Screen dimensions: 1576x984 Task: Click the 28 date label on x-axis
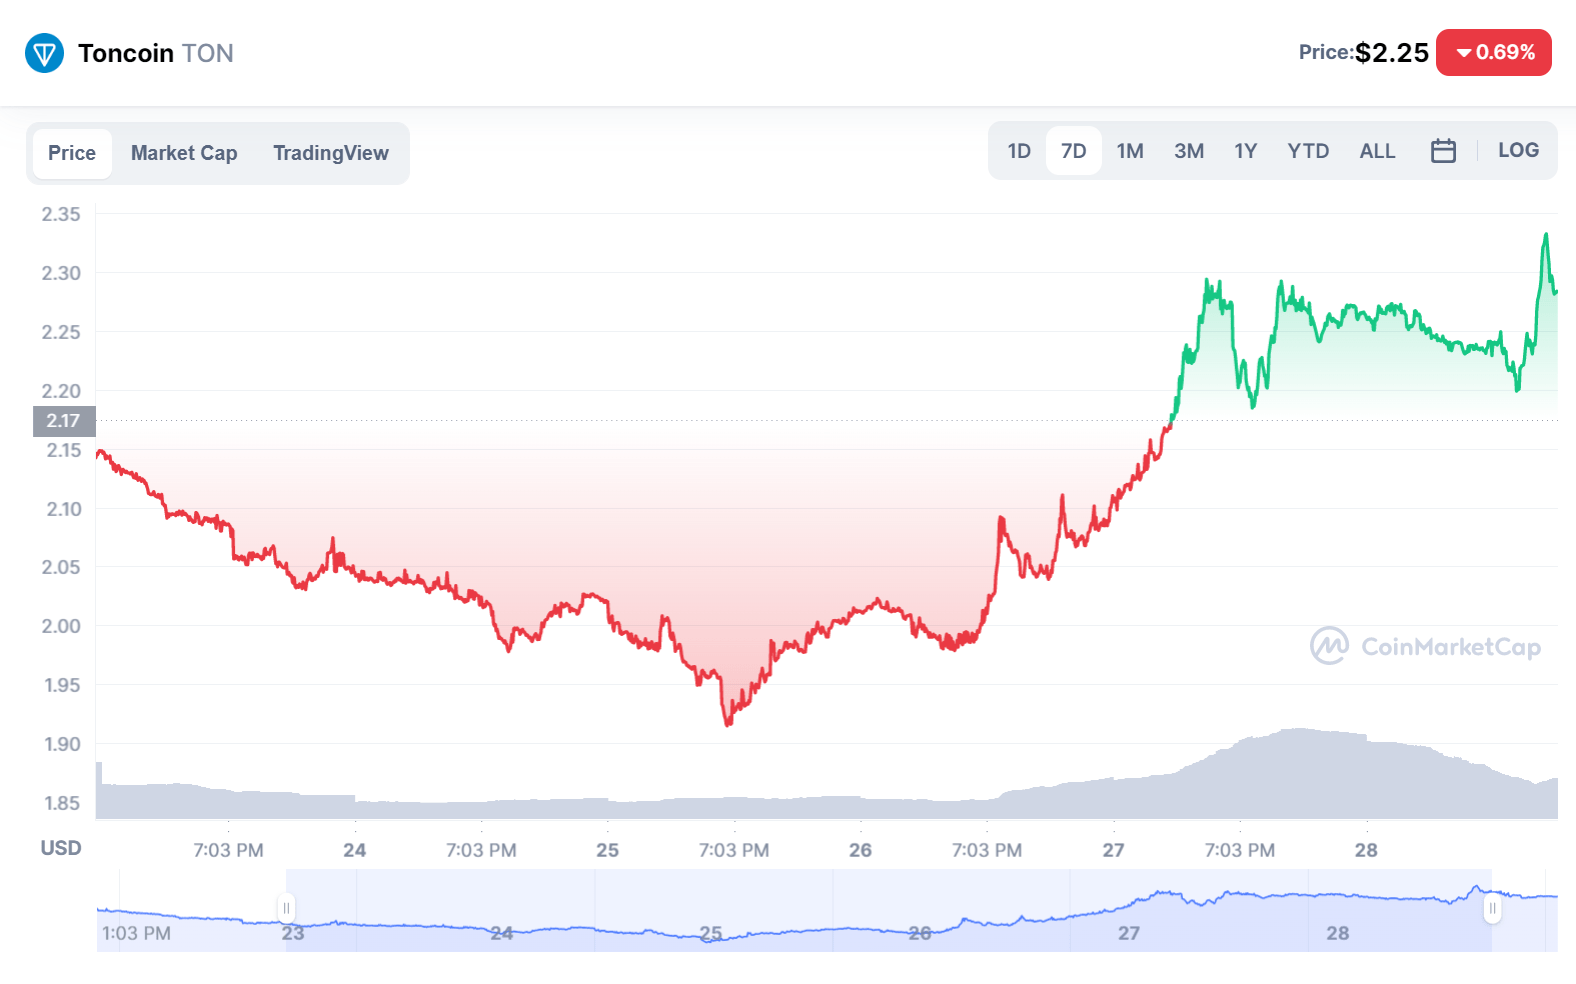pos(1366,850)
